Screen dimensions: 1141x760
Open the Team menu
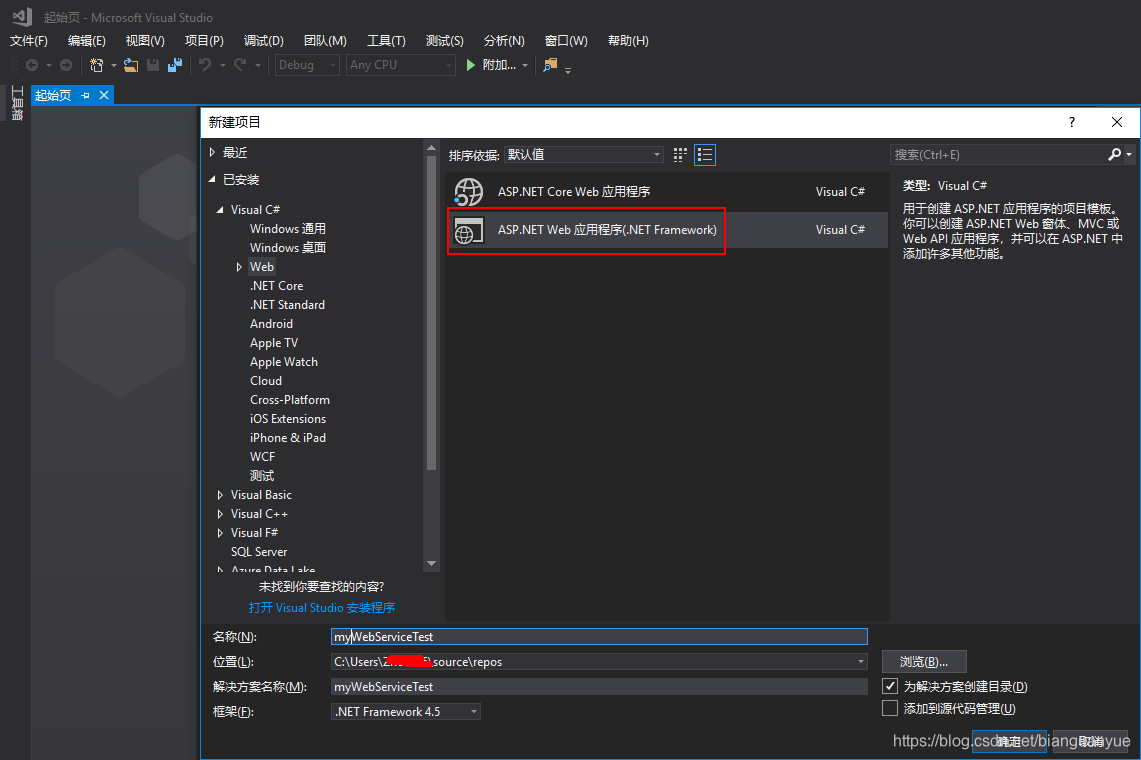click(325, 41)
